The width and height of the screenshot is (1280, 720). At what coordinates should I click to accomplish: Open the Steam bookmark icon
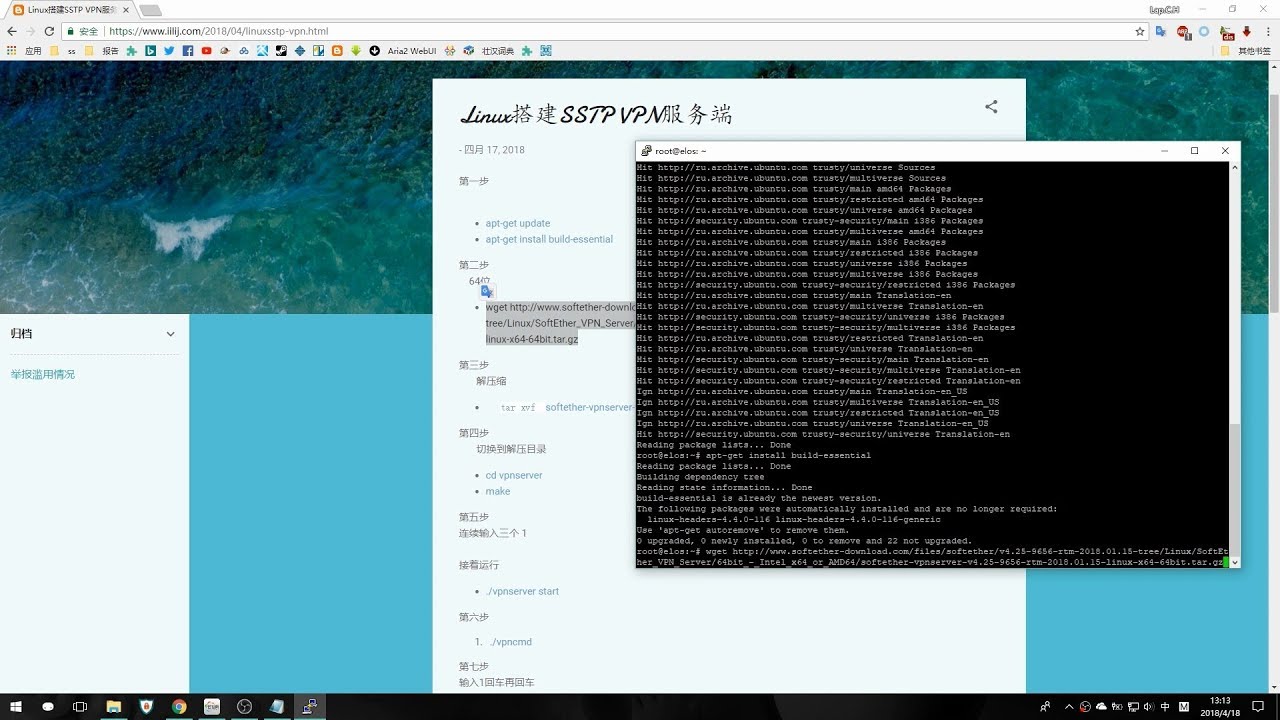click(x=281, y=50)
